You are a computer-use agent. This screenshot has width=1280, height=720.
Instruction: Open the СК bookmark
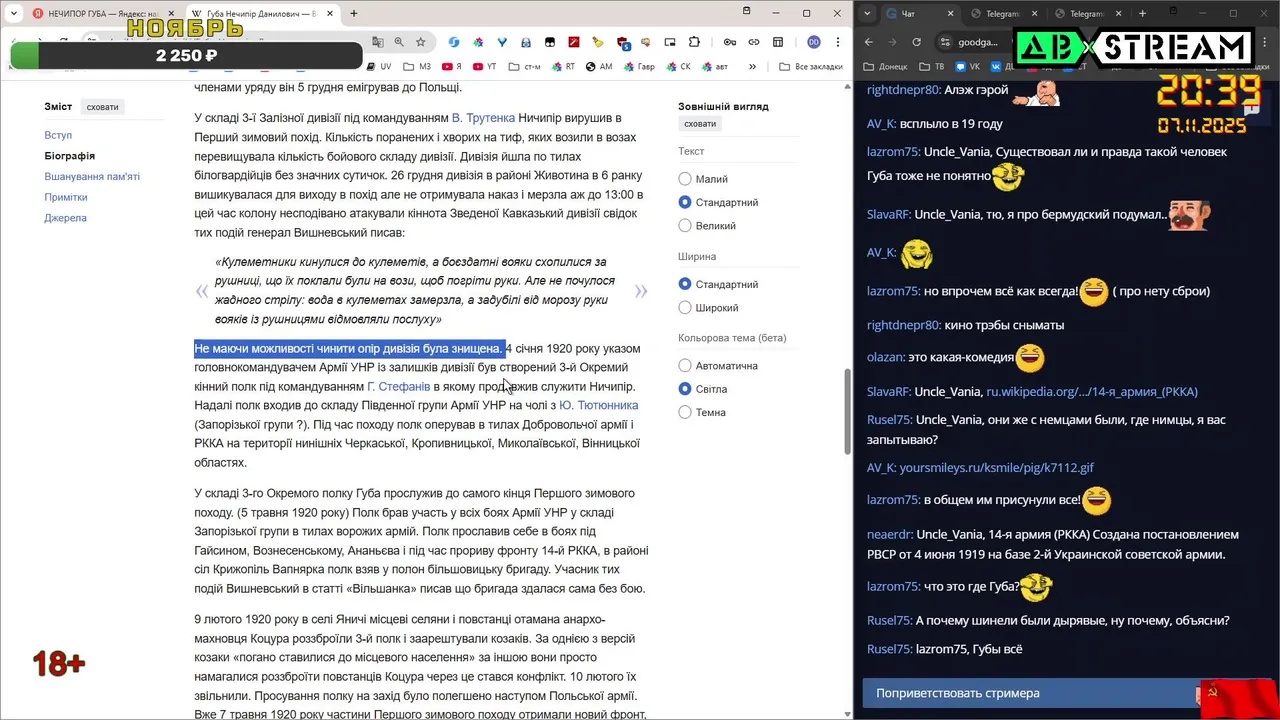678,66
